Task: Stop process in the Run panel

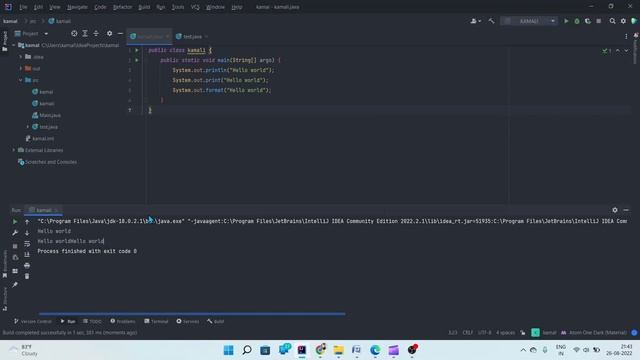Action: pos(15,246)
